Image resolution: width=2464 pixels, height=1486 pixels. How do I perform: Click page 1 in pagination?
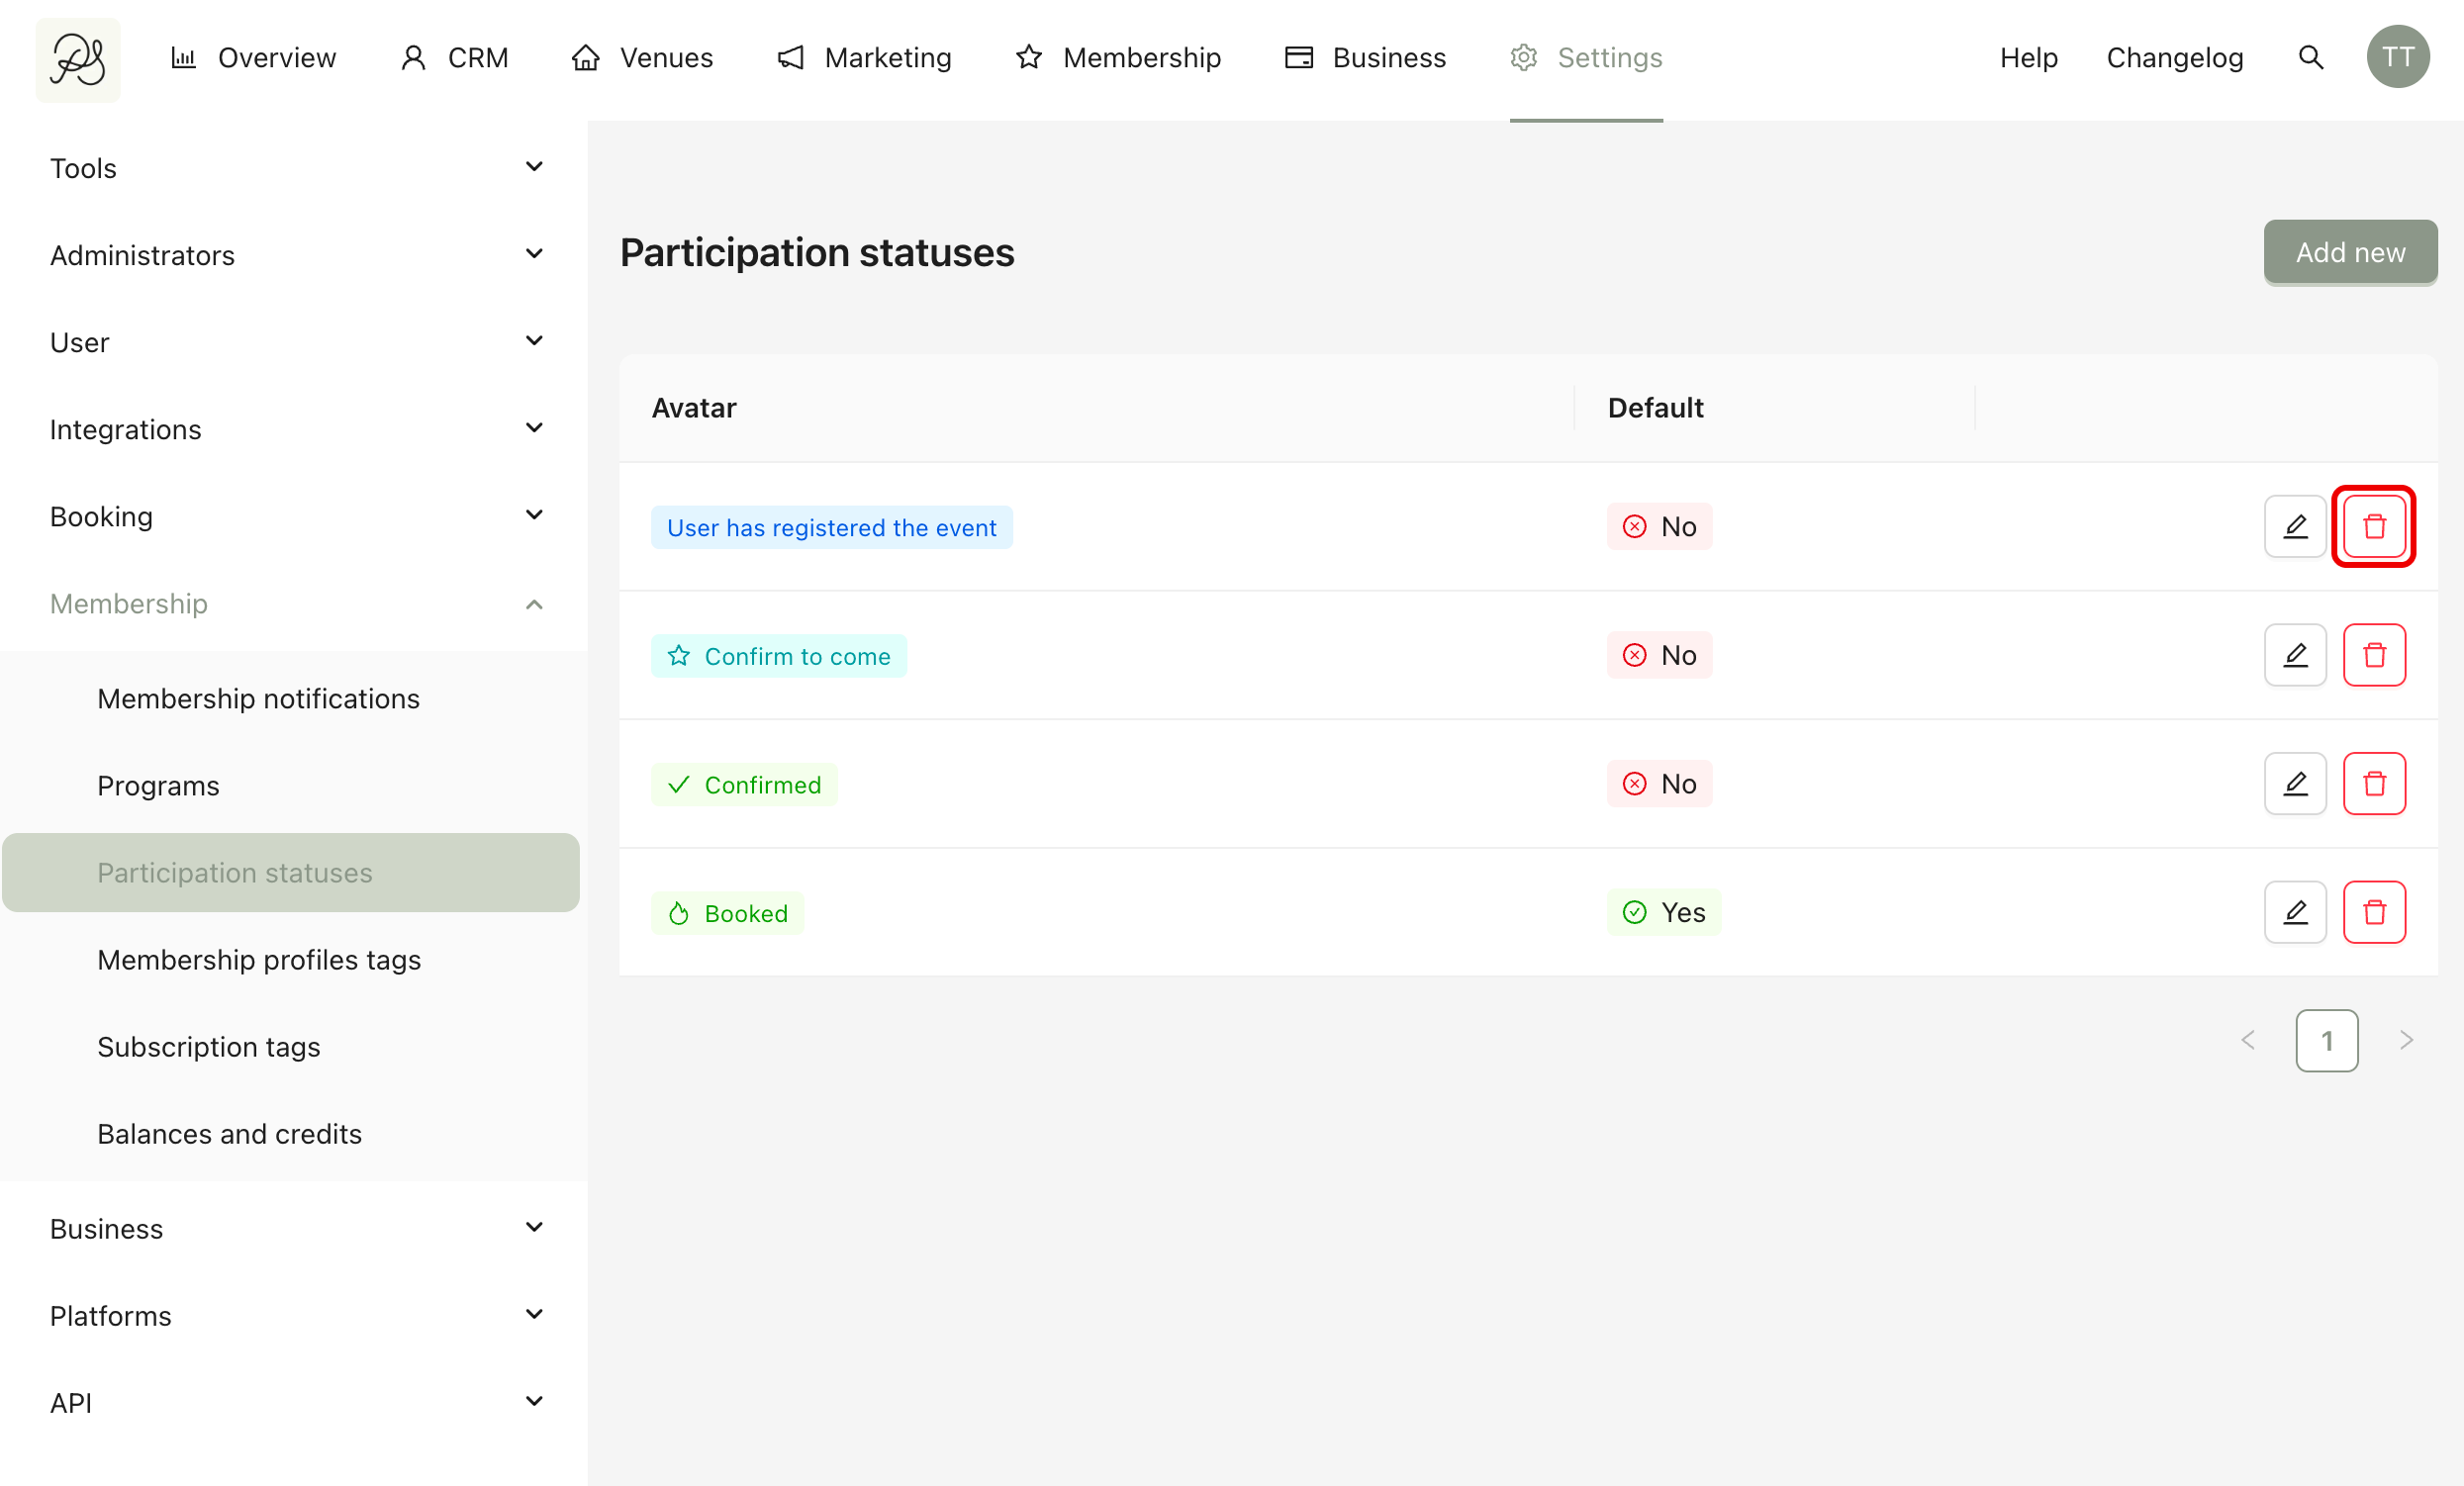(x=2326, y=1041)
